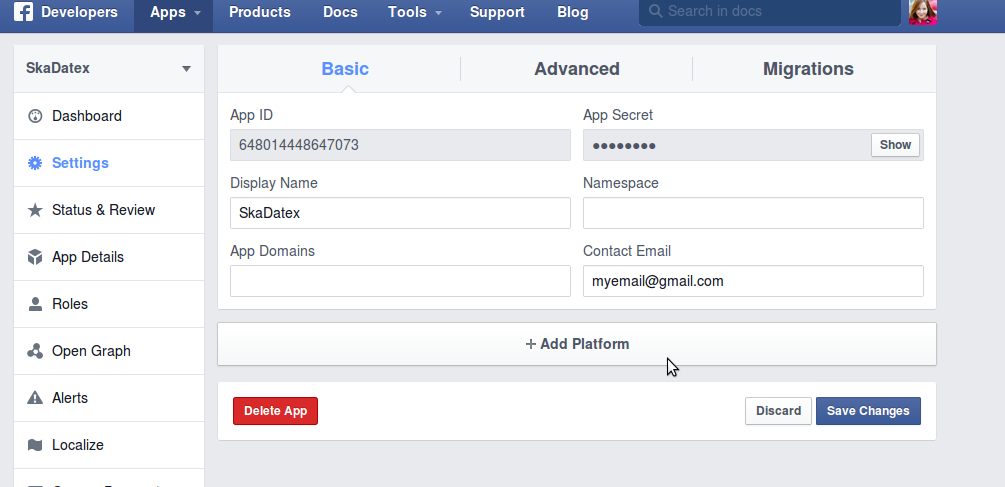Image resolution: width=1005 pixels, height=487 pixels.
Task: Switch to the Migrations tab
Action: [808, 69]
